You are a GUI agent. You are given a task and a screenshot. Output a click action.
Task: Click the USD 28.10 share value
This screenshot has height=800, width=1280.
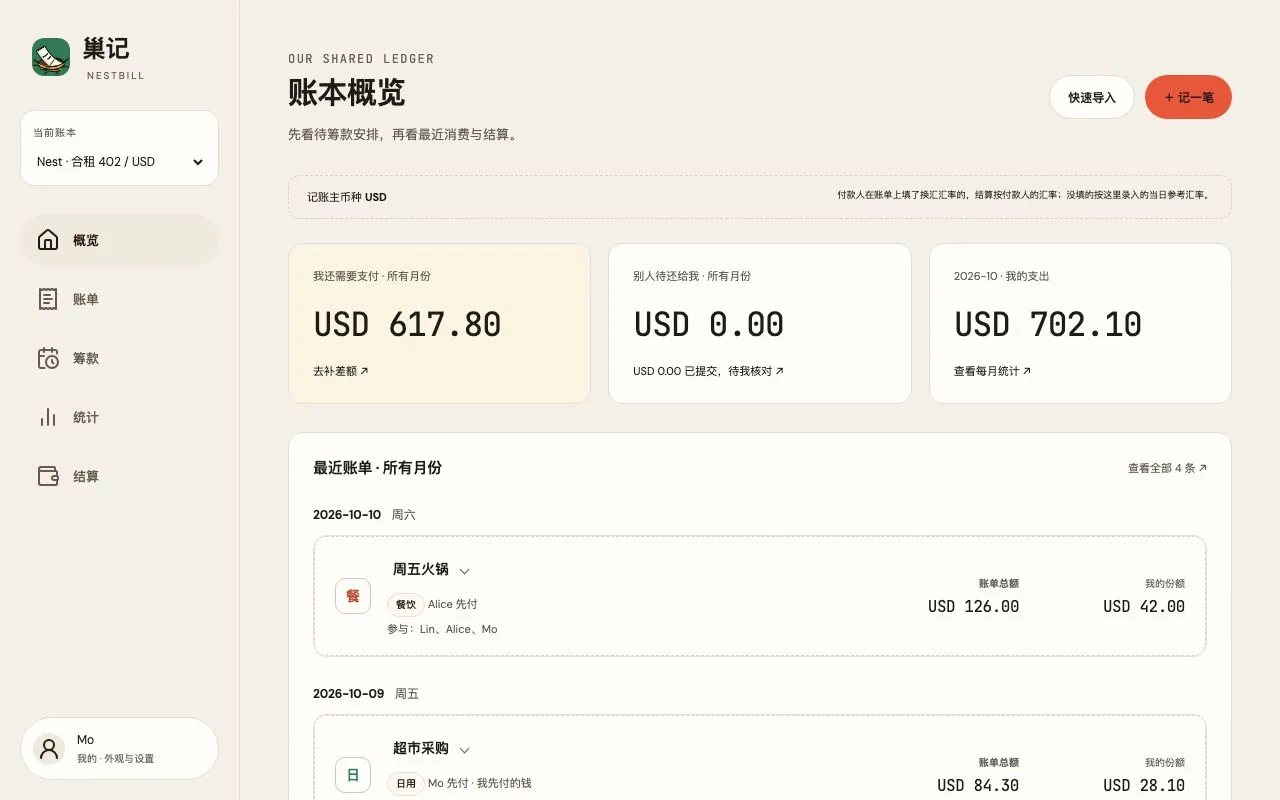click(x=1144, y=785)
